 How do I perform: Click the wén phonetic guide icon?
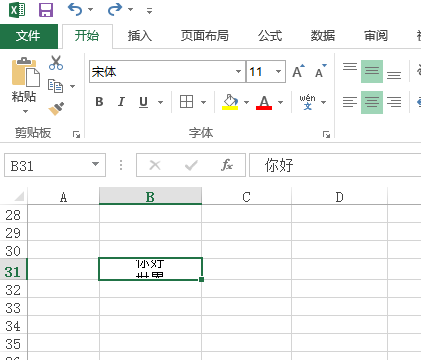307,102
